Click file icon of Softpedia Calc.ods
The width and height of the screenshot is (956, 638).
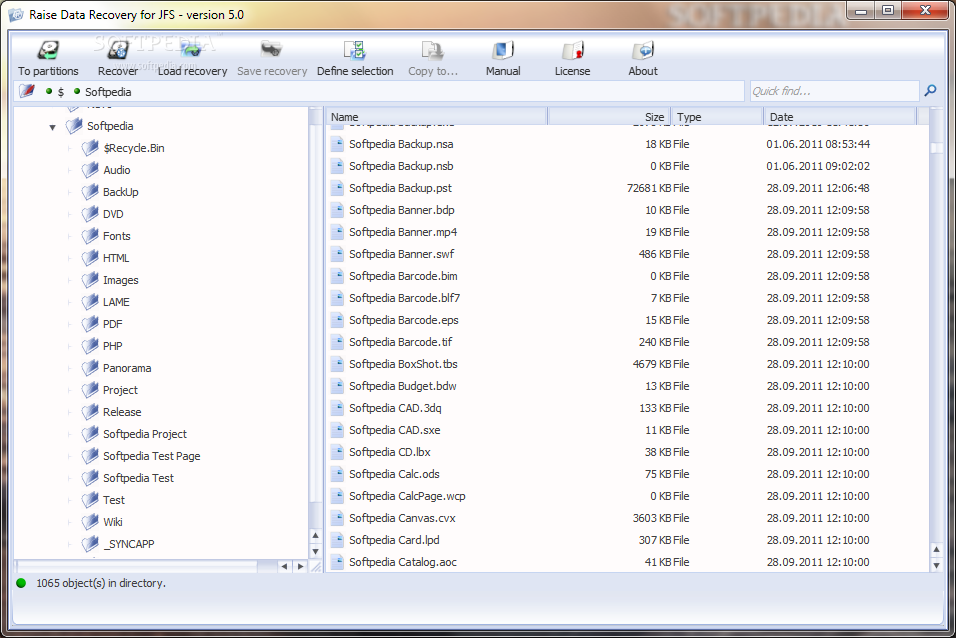coord(337,474)
